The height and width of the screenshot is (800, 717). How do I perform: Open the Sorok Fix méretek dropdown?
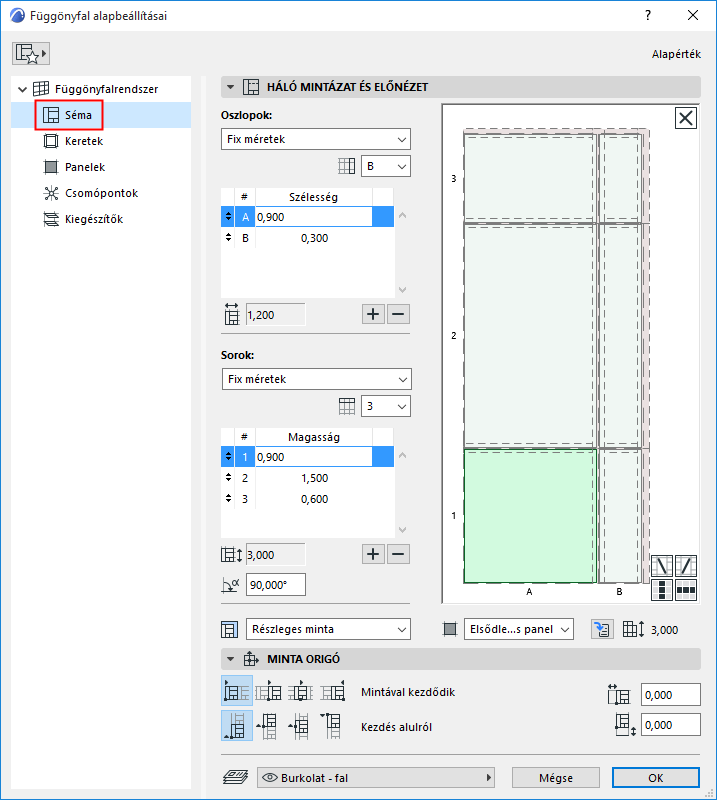[x=316, y=379]
